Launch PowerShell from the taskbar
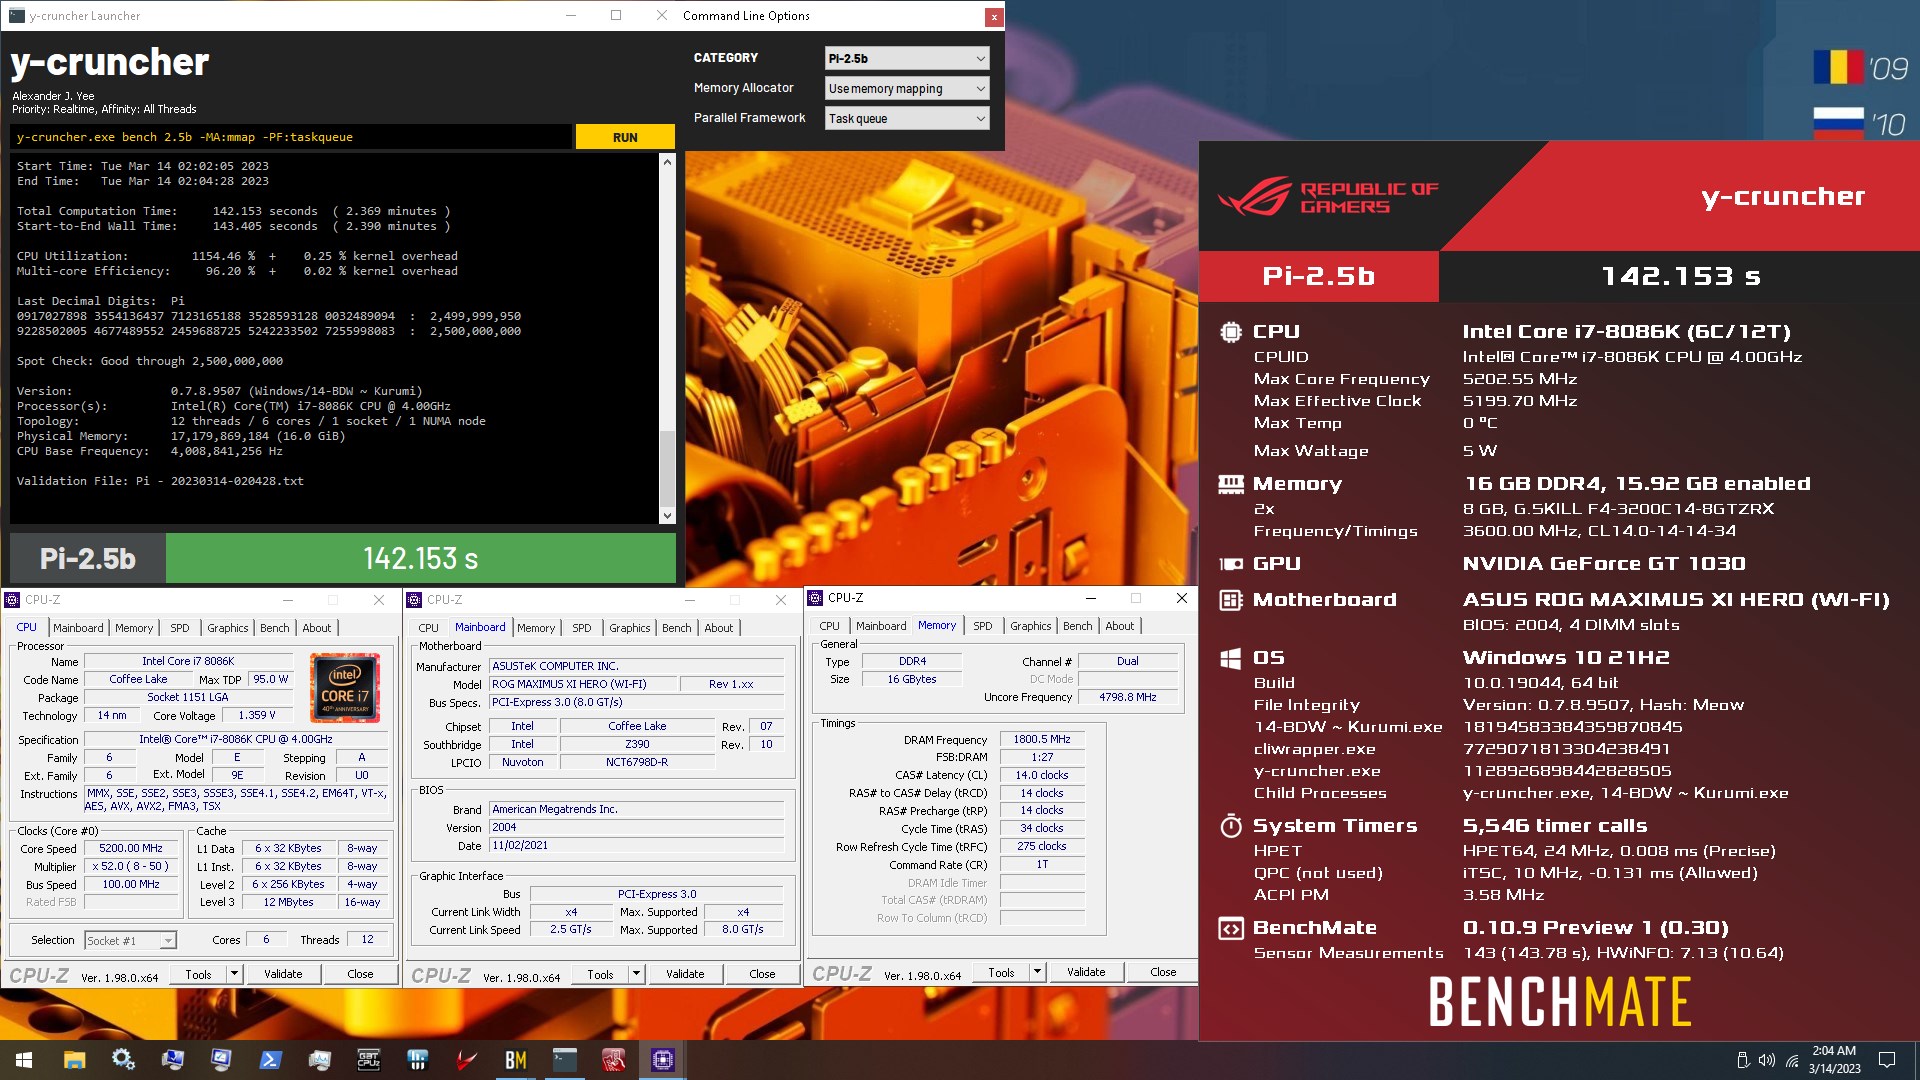The image size is (1920, 1080). pos(270,1060)
